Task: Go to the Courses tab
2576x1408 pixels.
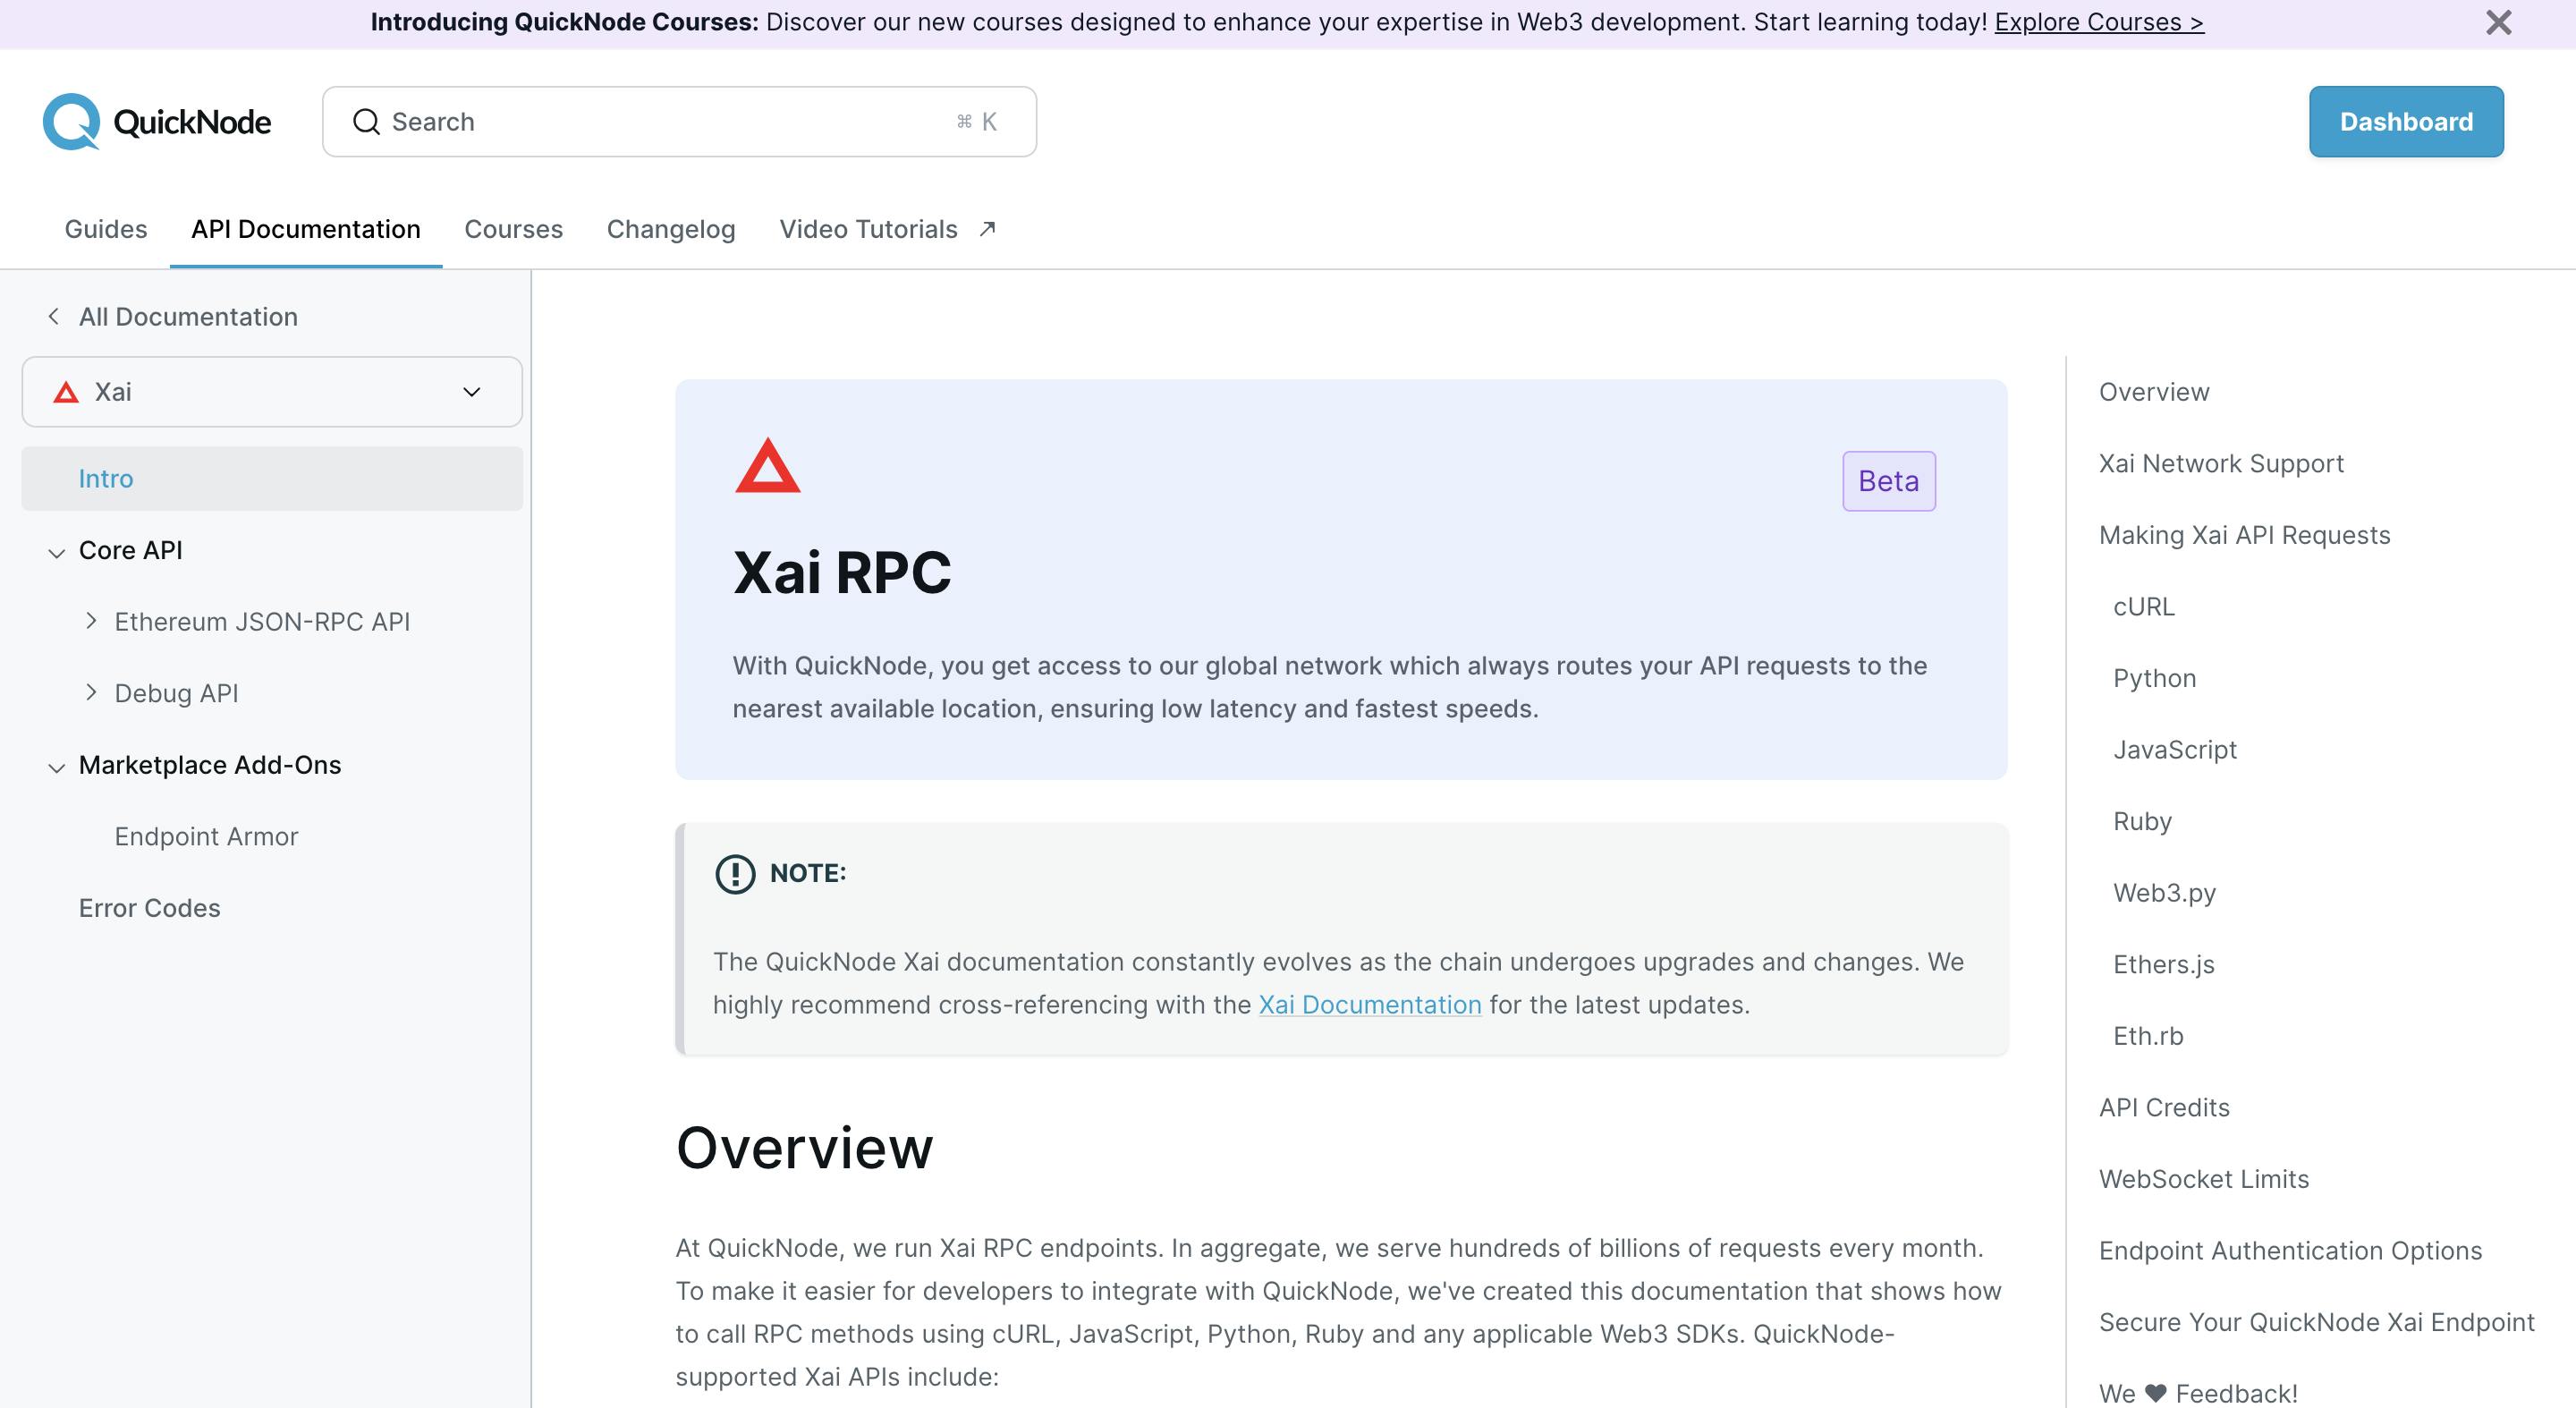Action: coord(514,229)
